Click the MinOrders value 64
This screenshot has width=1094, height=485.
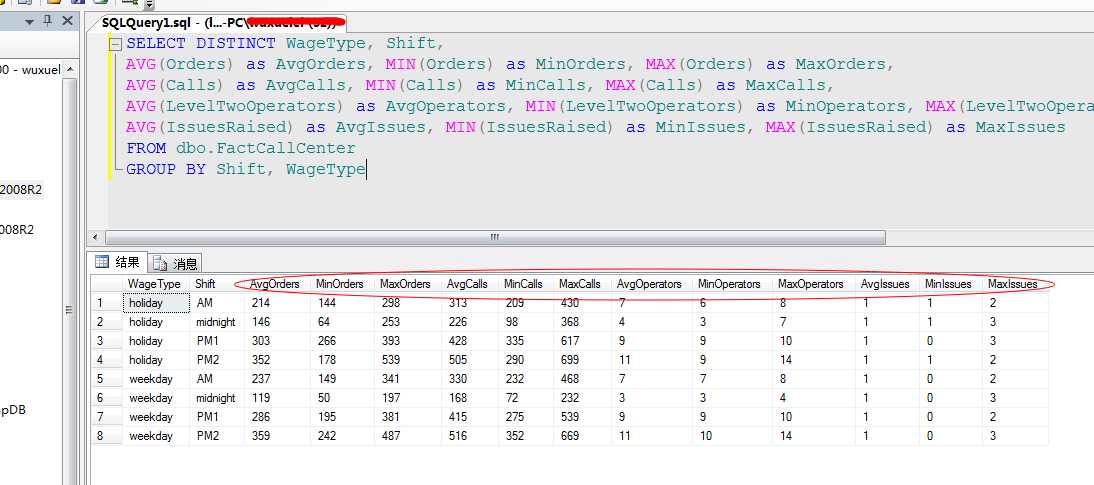click(x=343, y=322)
